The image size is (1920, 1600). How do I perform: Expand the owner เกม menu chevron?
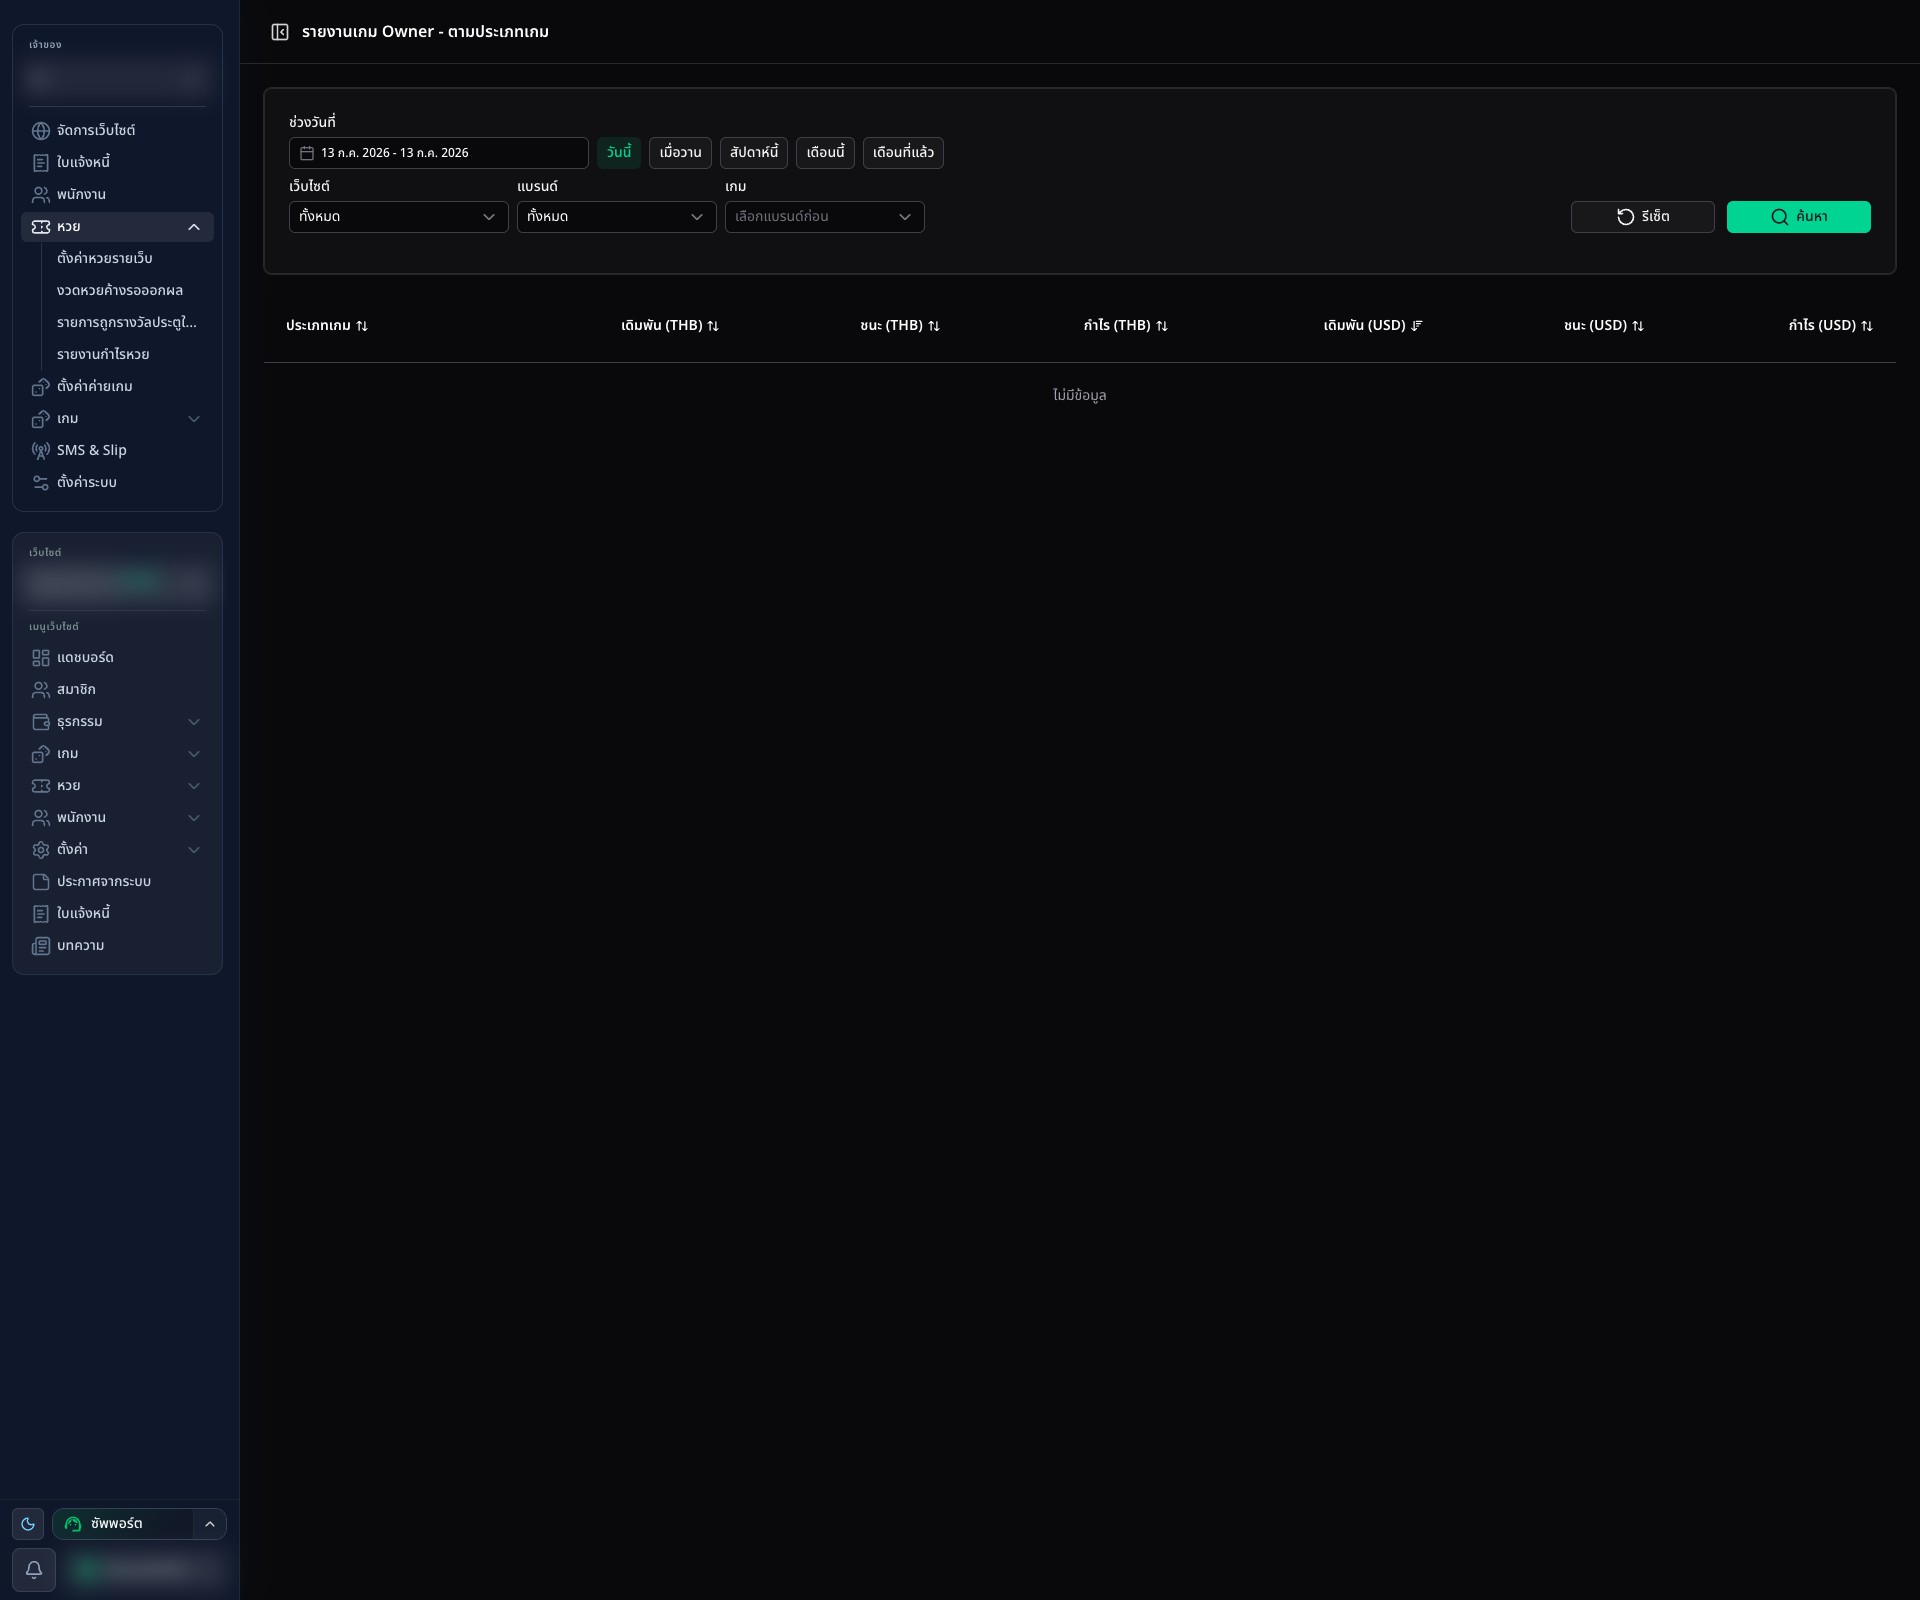(x=194, y=419)
